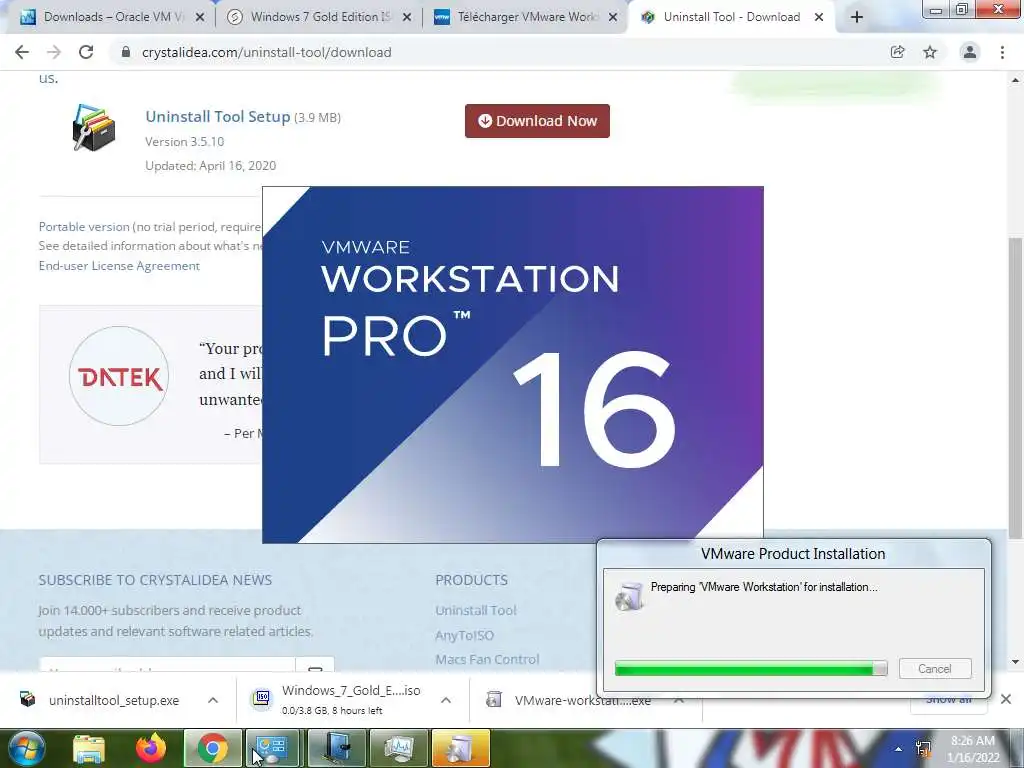Open the Windows Start menu

pyautogui.click(x=26, y=748)
